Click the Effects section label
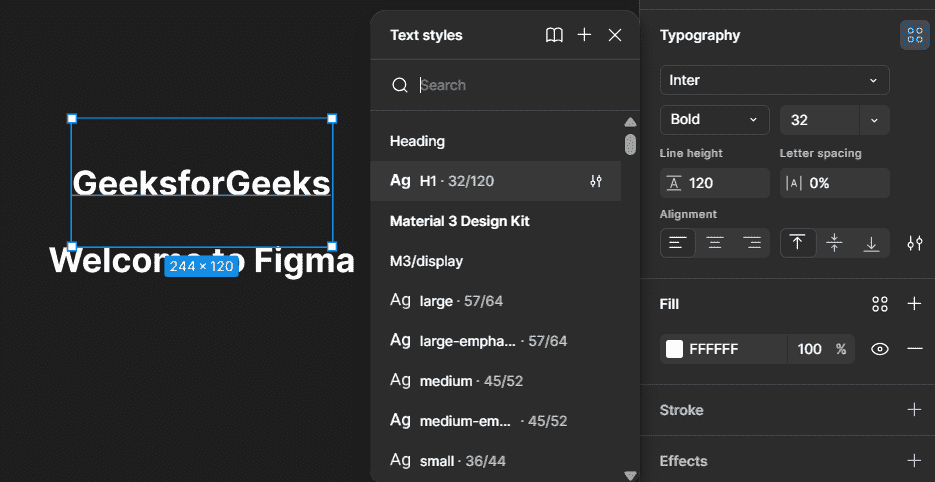Image resolution: width=935 pixels, height=482 pixels. click(x=683, y=461)
